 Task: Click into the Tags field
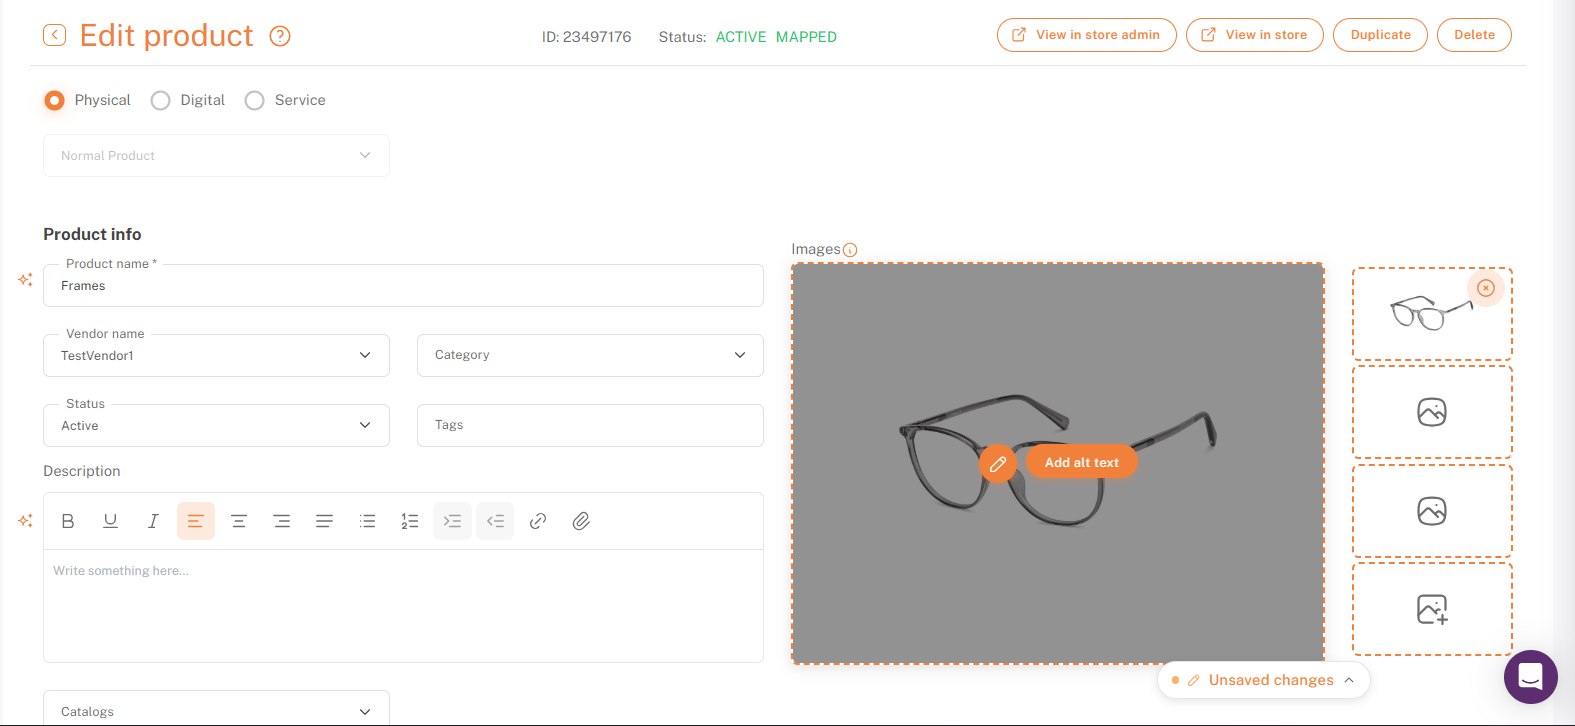pyautogui.click(x=590, y=426)
